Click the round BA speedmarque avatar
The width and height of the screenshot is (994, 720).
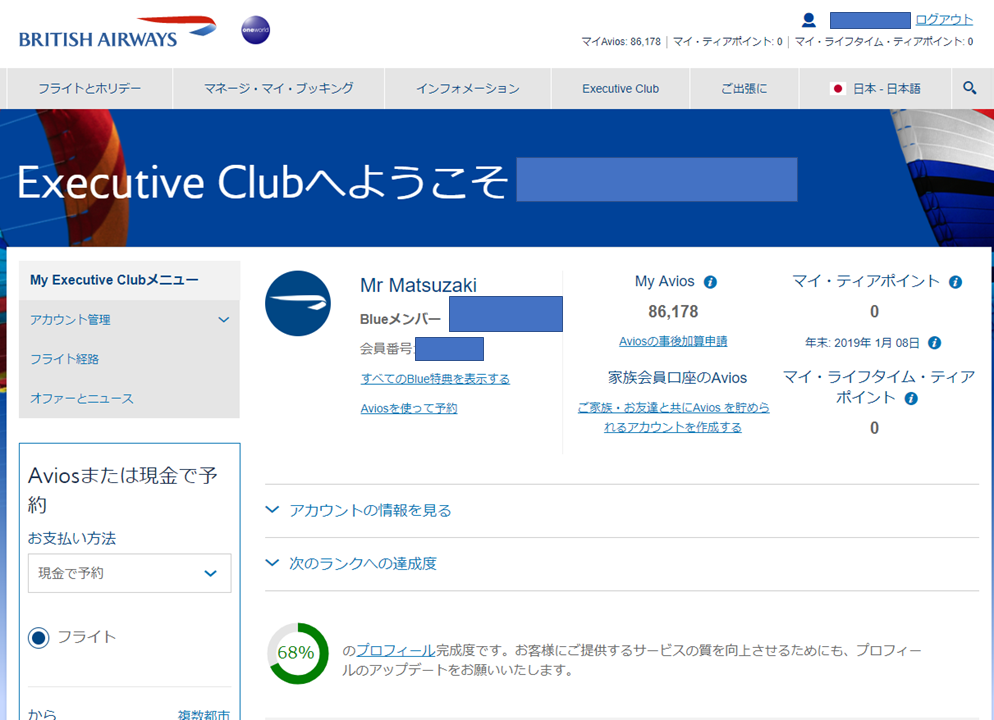click(x=298, y=304)
